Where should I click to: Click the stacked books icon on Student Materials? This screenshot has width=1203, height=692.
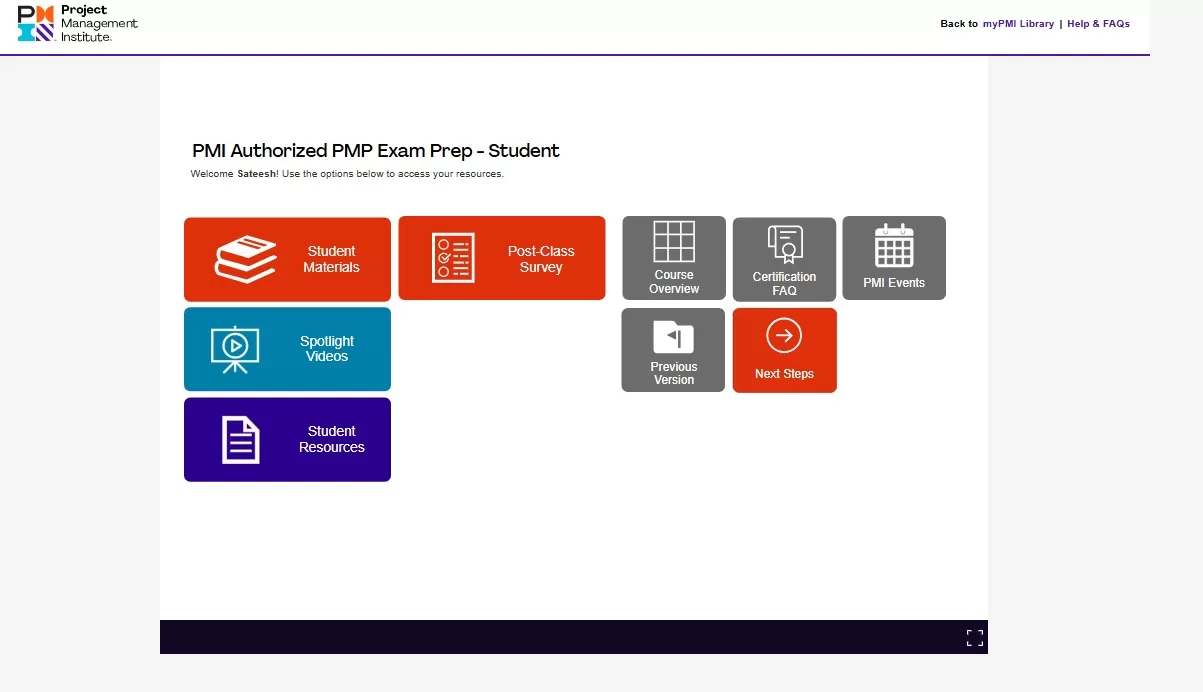tap(246, 259)
